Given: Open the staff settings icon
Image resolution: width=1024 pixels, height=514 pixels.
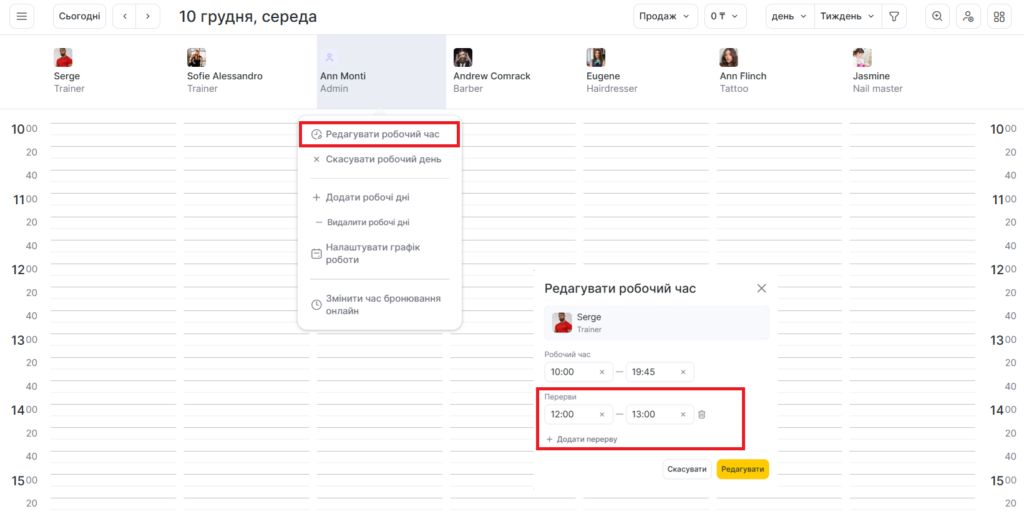Looking at the screenshot, I should pyautogui.click(x=967, y=16).
